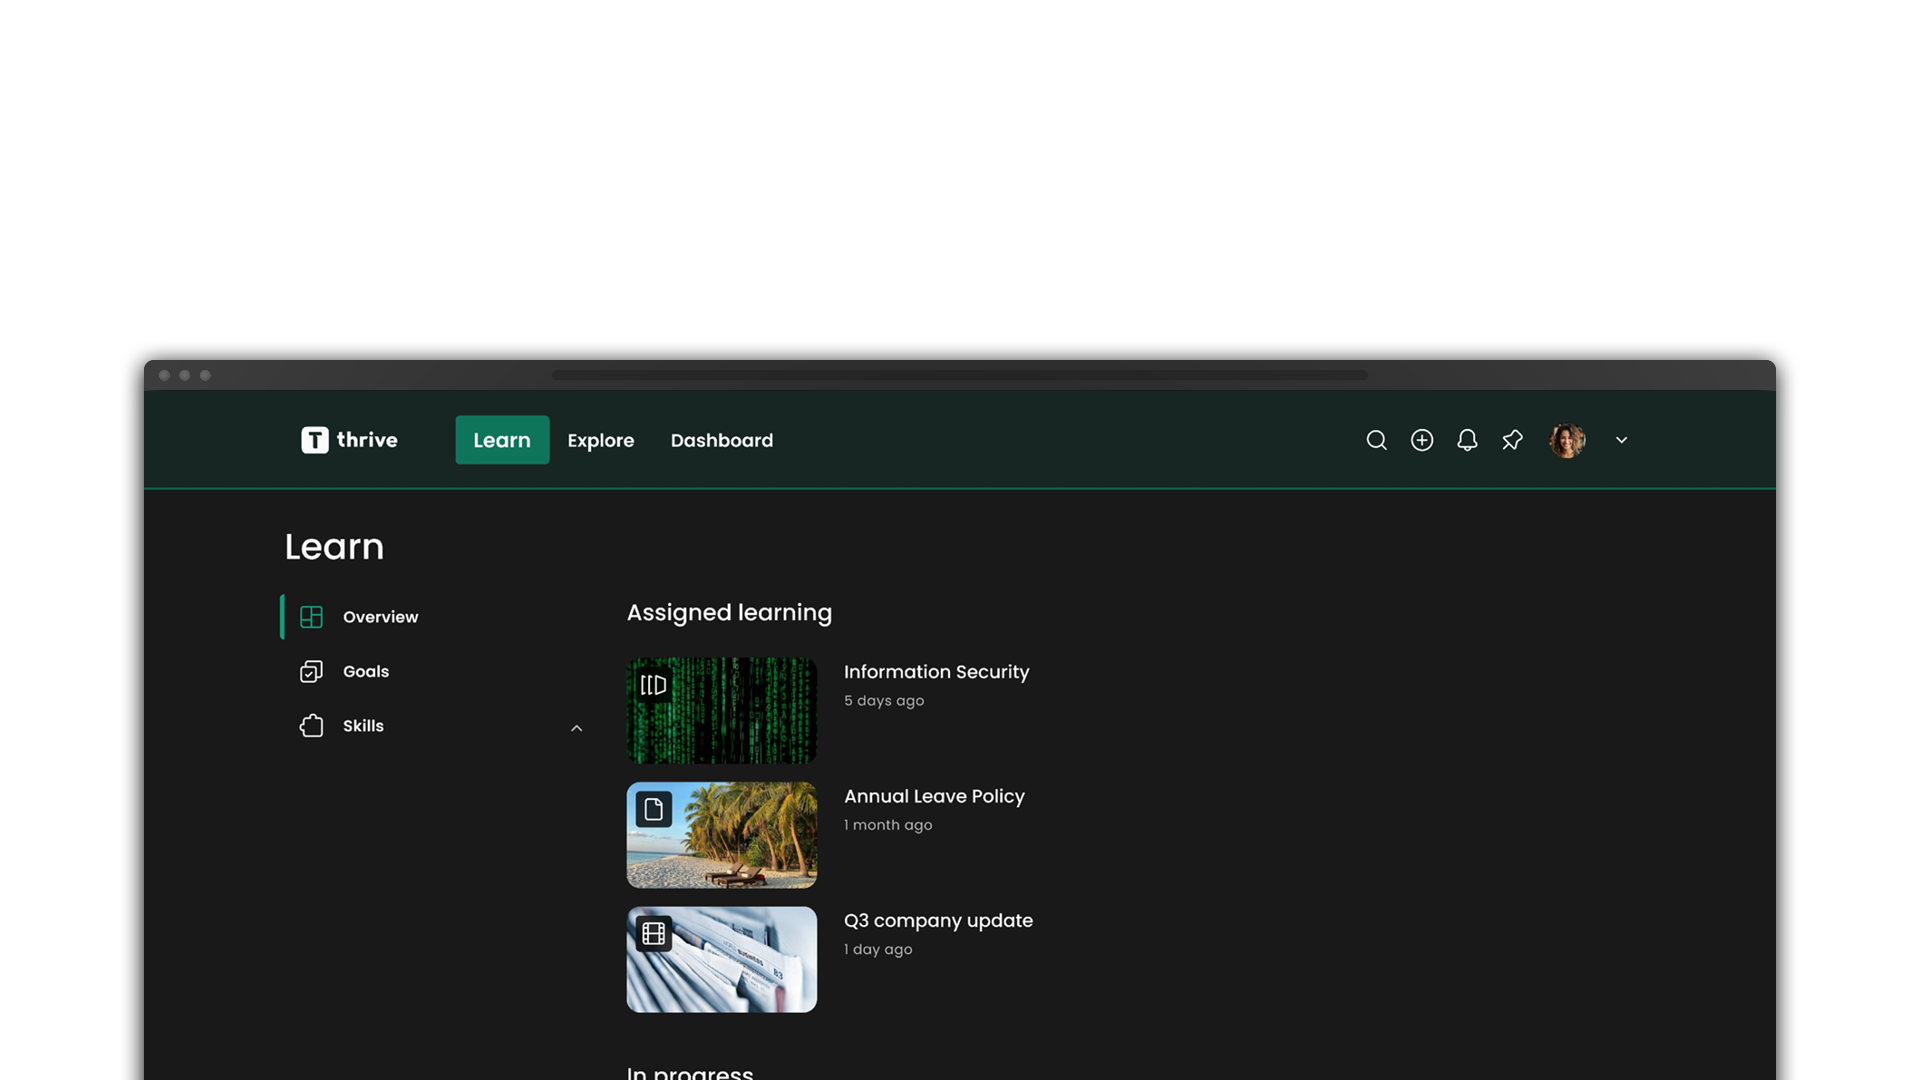Viewport: 1920px width, 1080px height.
Task: Click the Skills puzzle piece icon
Action: tap(311, 726)
